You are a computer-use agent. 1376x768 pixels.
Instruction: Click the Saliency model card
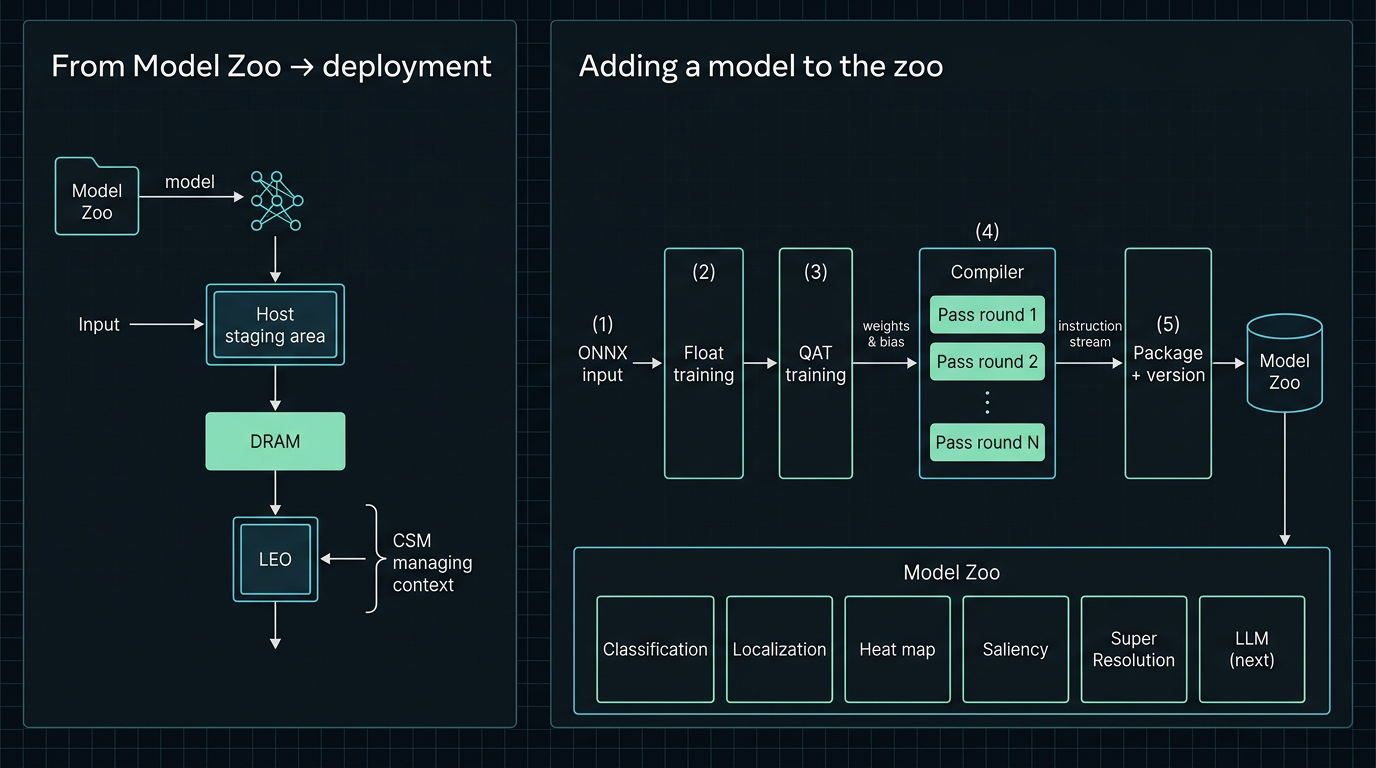coord(1015,649)
